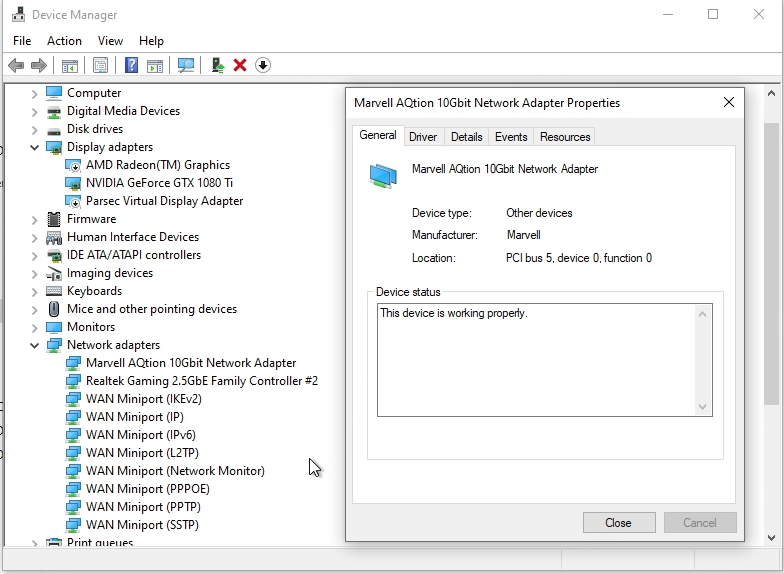Click the NVIDIA GeForce GTX 1080 Ti icon
Image resolution: width=784 pixels, height=574 pixels.
coord(73,184)
